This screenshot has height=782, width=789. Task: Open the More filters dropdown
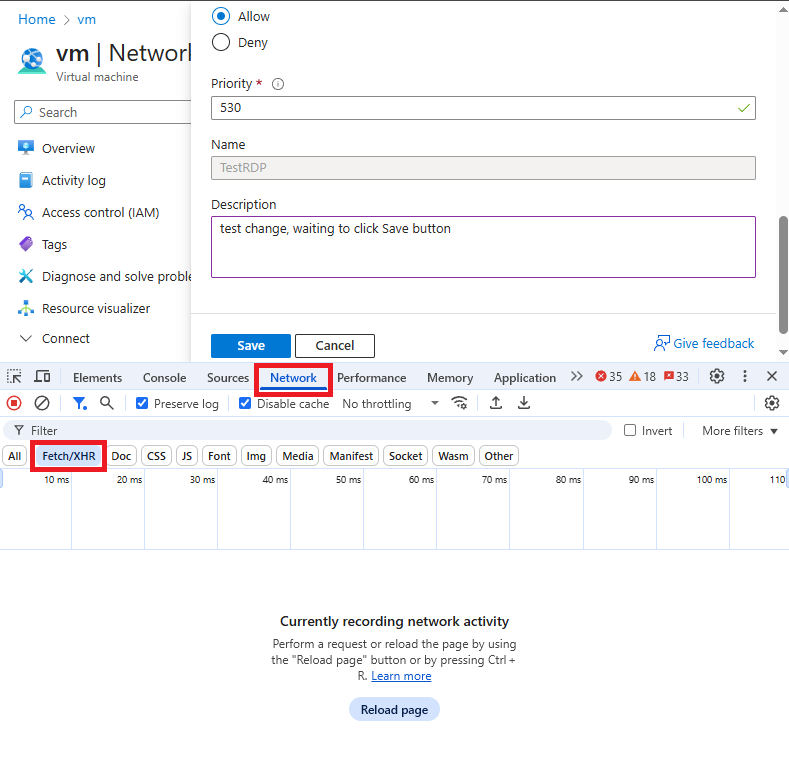740,431
